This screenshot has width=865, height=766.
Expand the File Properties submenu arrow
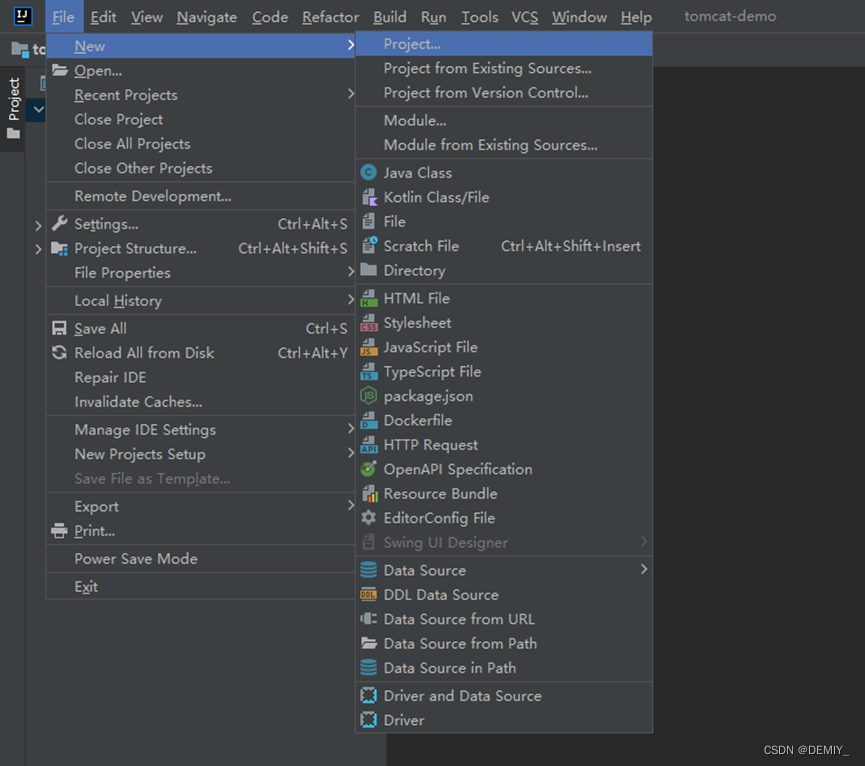tap(351, 272)
